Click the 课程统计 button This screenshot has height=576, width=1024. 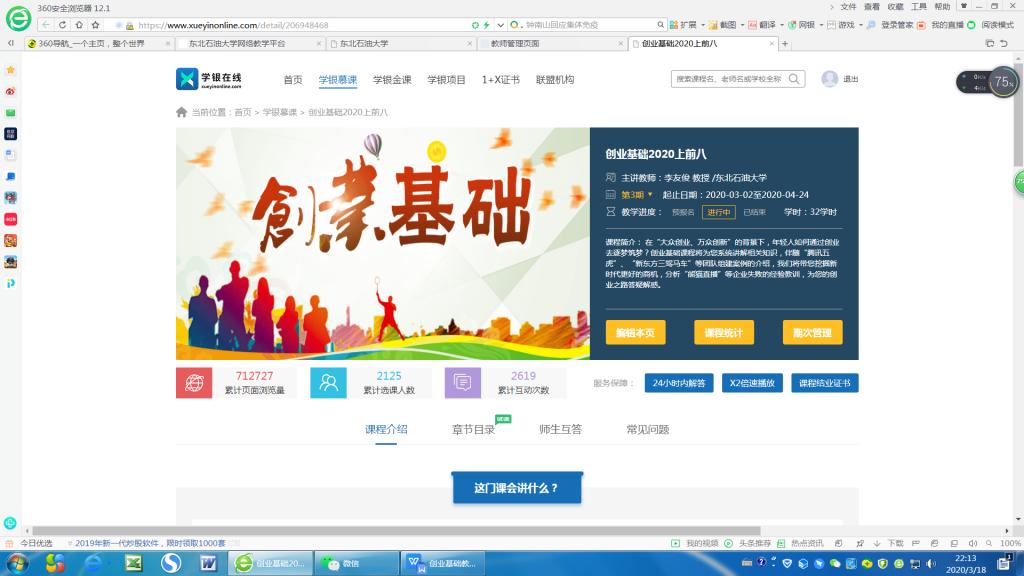pyautogui.click(x=723, y=333)
